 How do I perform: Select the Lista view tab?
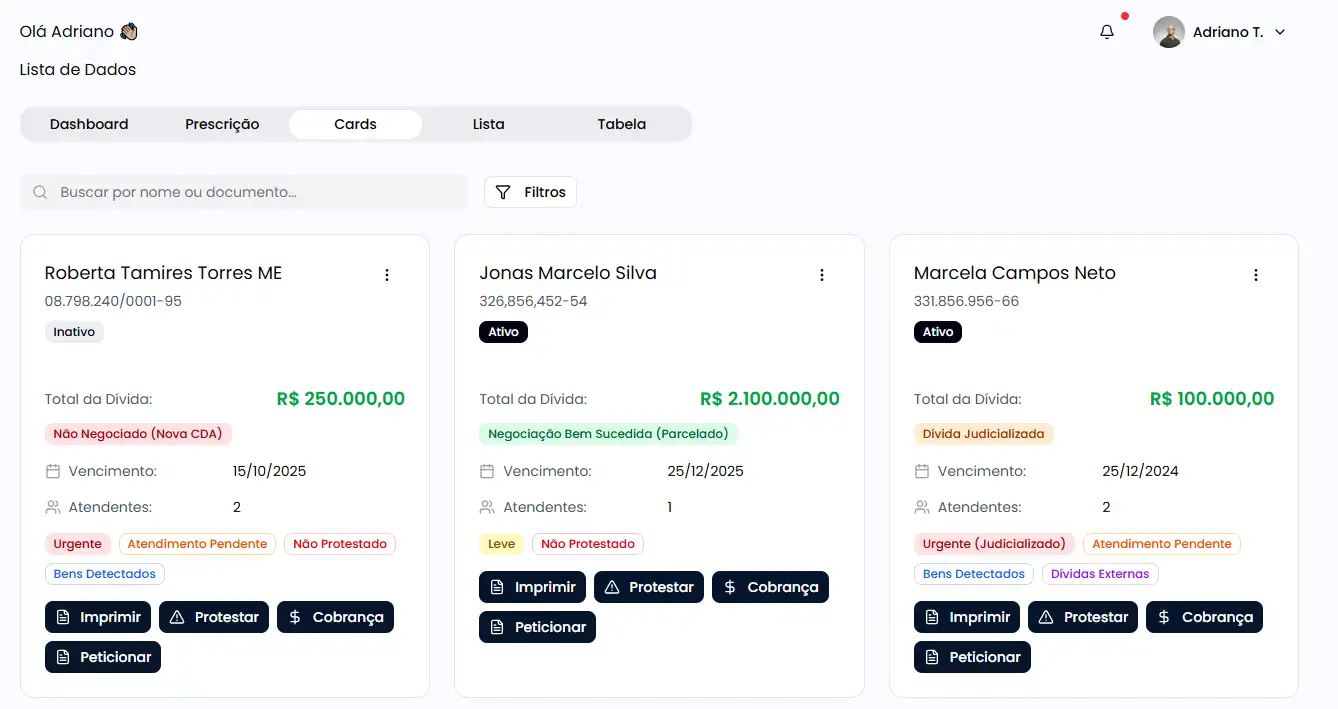[488, 124]
